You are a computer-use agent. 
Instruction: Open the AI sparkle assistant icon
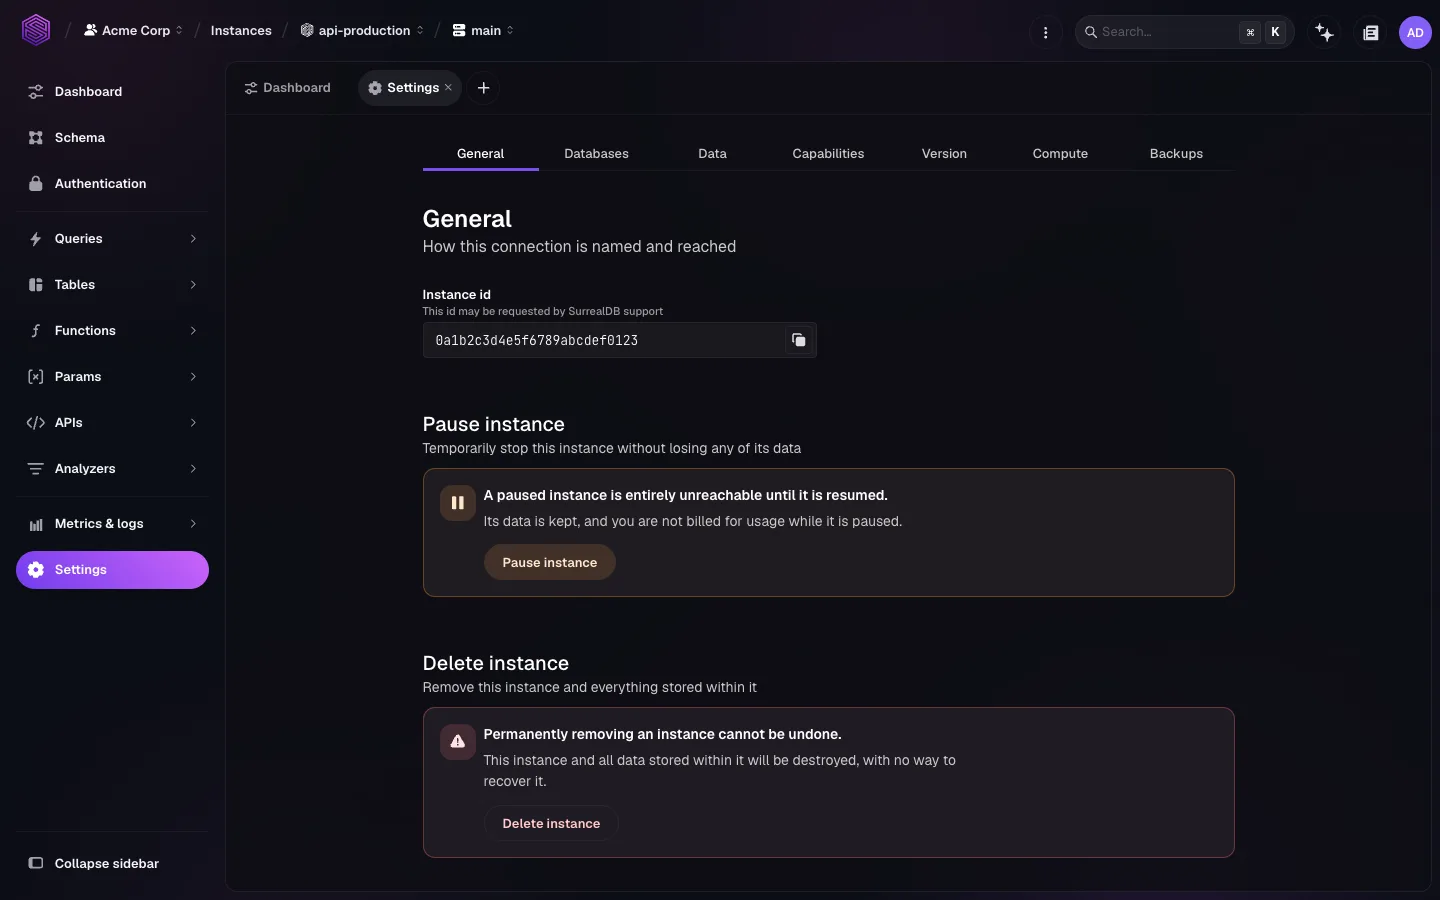click(x=1325, y=32)
